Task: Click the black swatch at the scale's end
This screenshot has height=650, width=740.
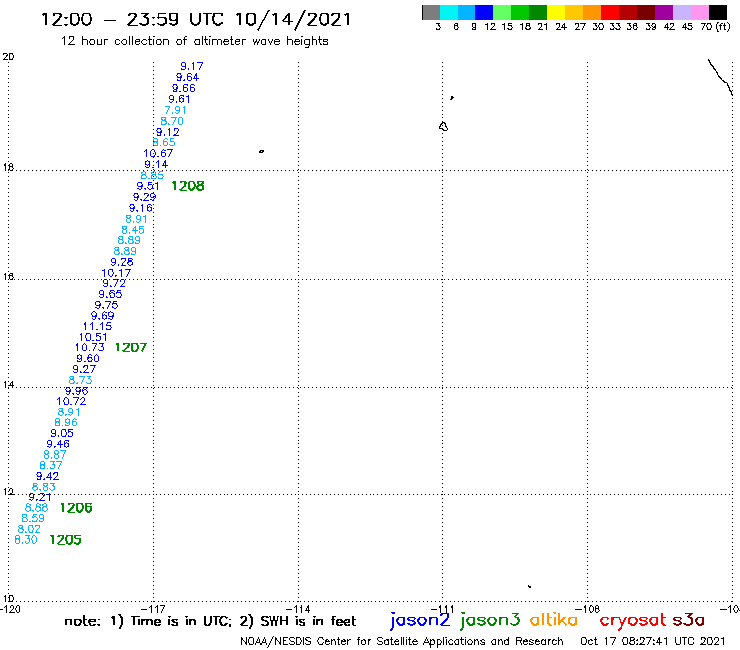Action: tap(717, 12)
